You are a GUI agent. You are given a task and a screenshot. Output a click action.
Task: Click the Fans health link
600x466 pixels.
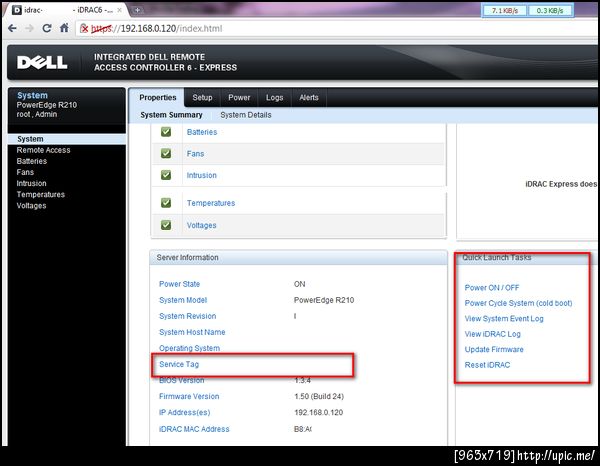tap(195, 153)
